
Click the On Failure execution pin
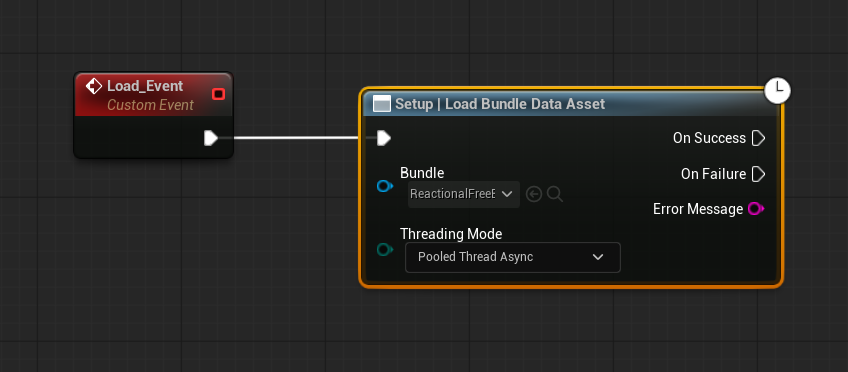(x=759, y=174)
